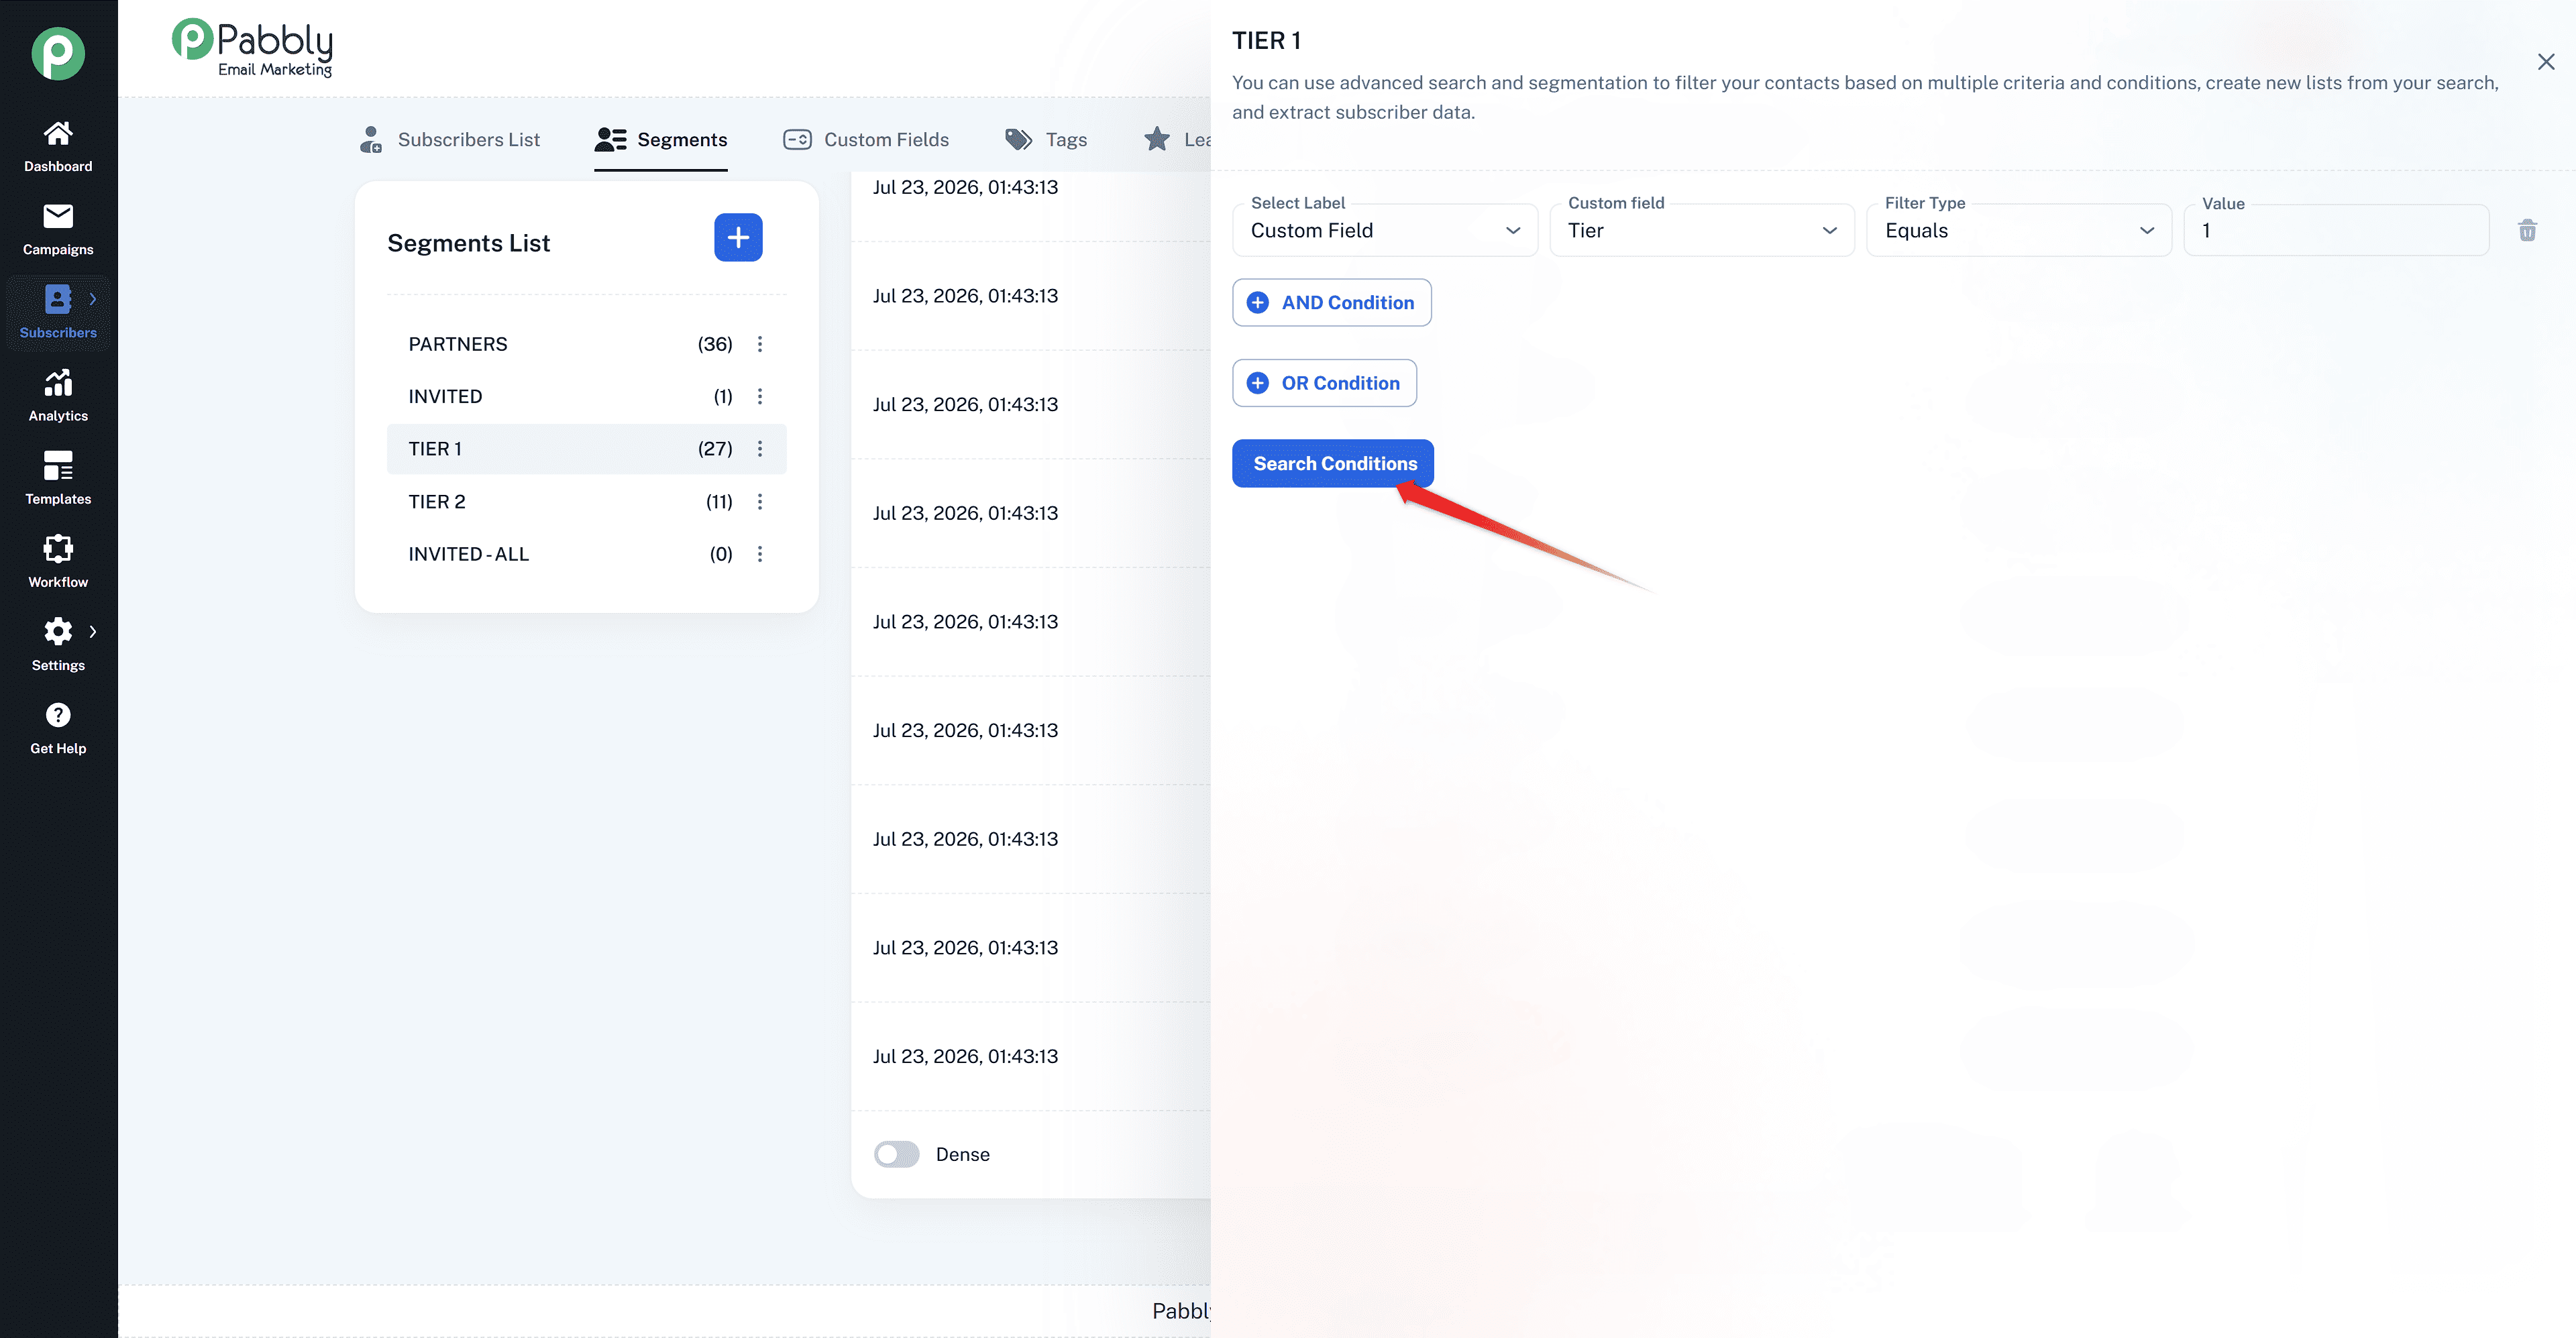Screen dimensions: 2576x1338
Task: Select the TIER 1 segment
Action: click(x=586, y=449)
